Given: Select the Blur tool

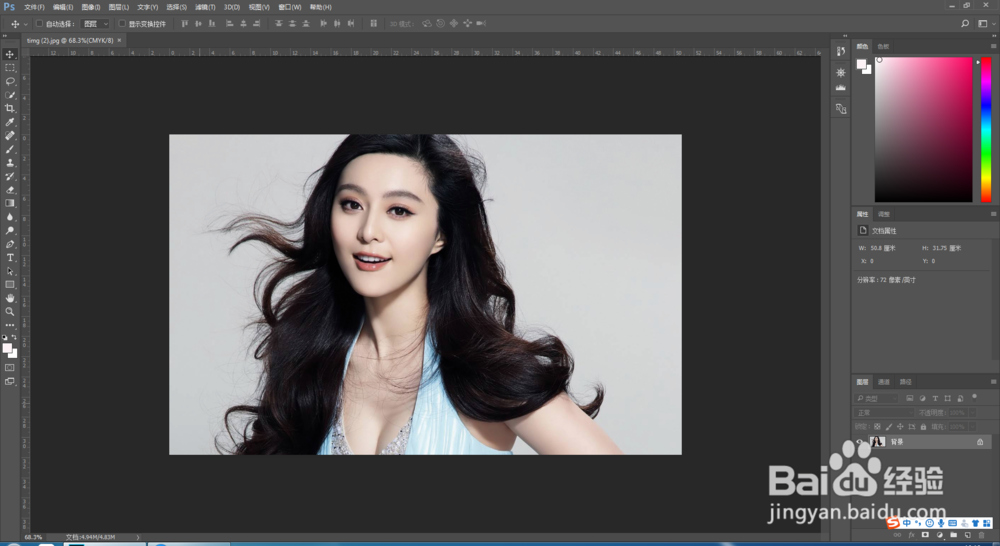Looking at the screenshot, I should (10, 217).
